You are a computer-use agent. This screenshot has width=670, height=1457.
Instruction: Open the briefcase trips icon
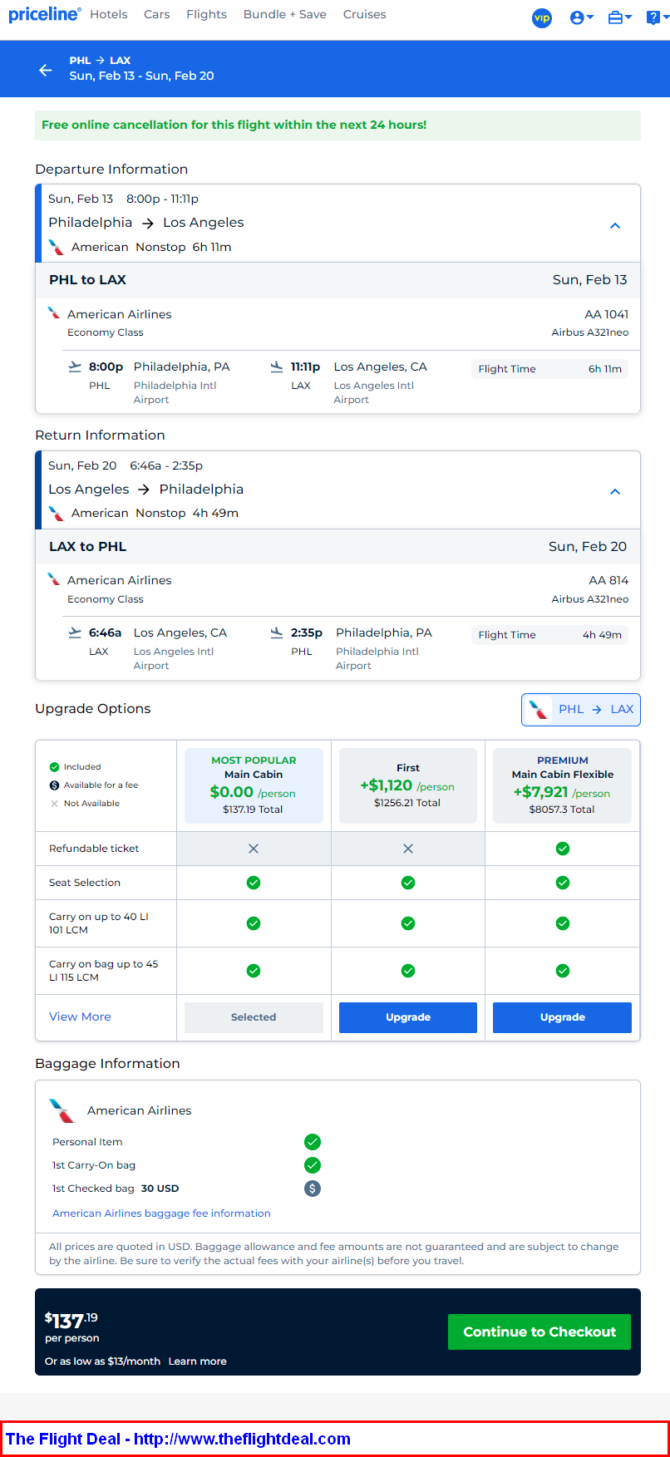click(x=620, y=18)
